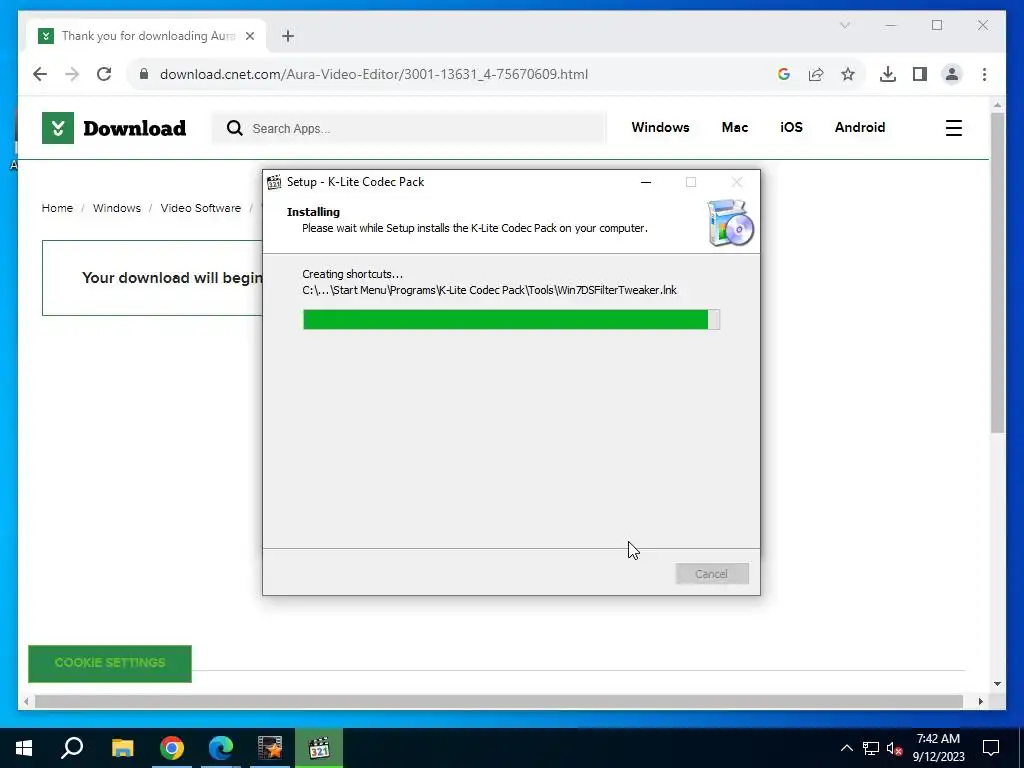Toggle Chrome side panel
Image resolution: width=1024 pixels, height=768 pixels.
coord(920,74)
